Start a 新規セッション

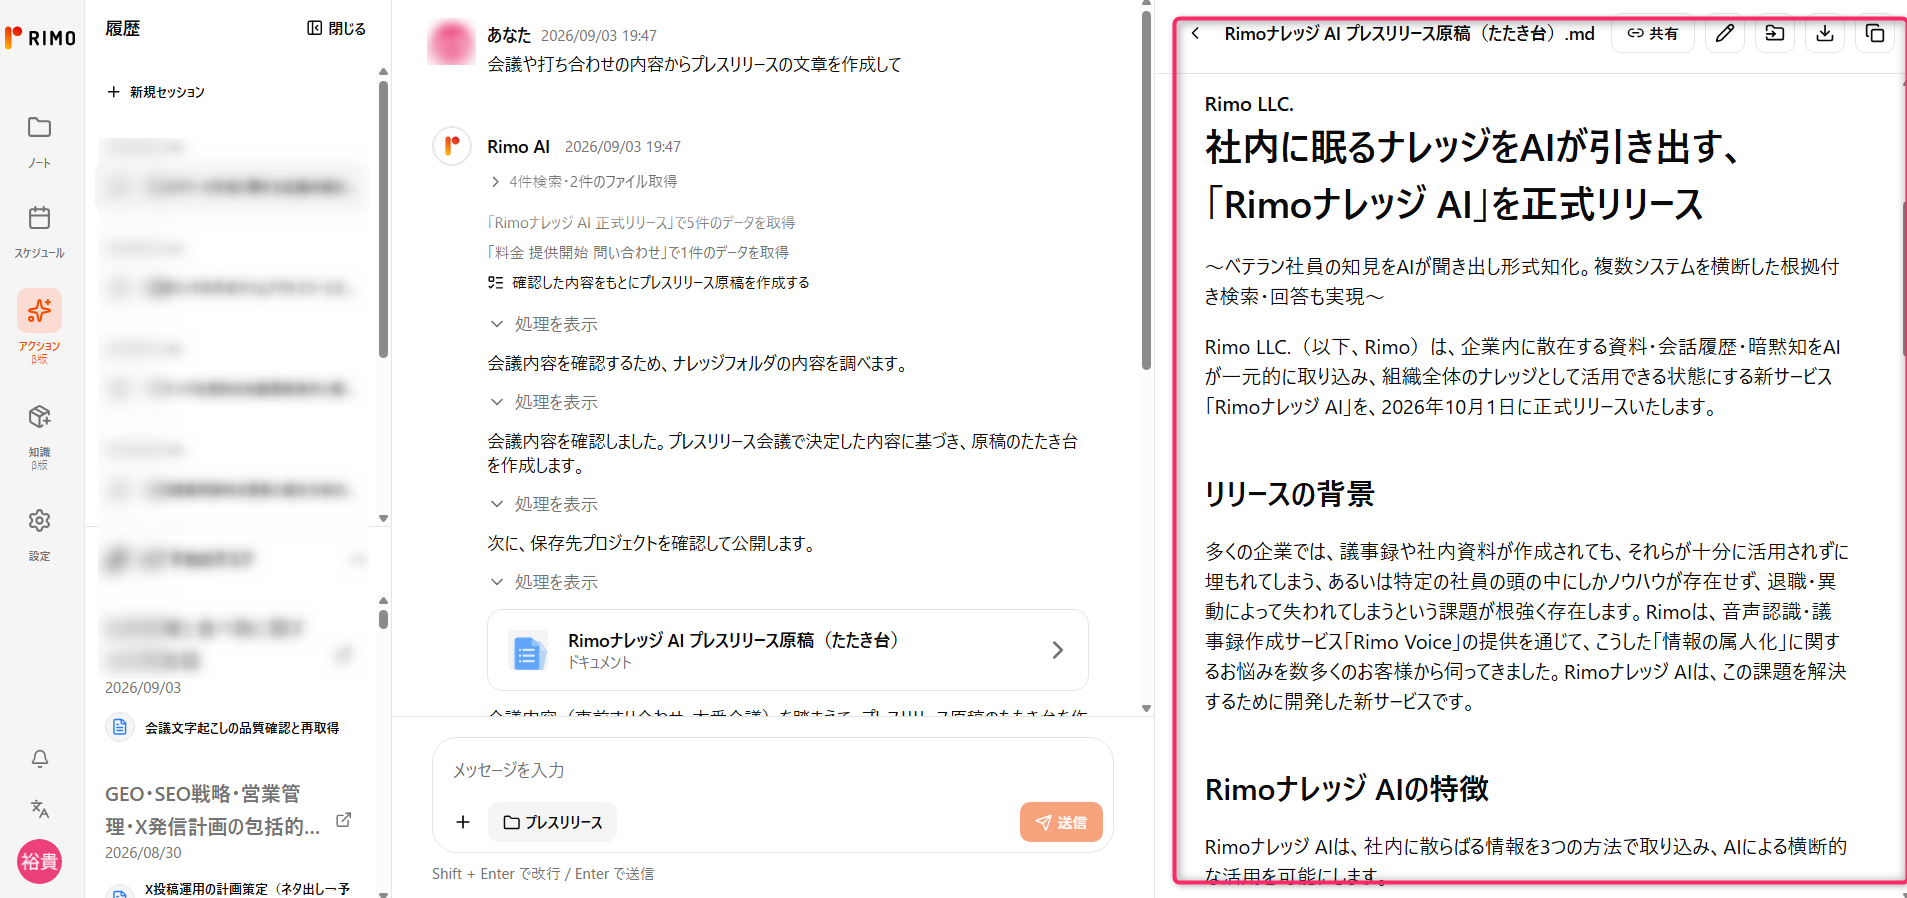pyautogui.click(x=156, y=92)
